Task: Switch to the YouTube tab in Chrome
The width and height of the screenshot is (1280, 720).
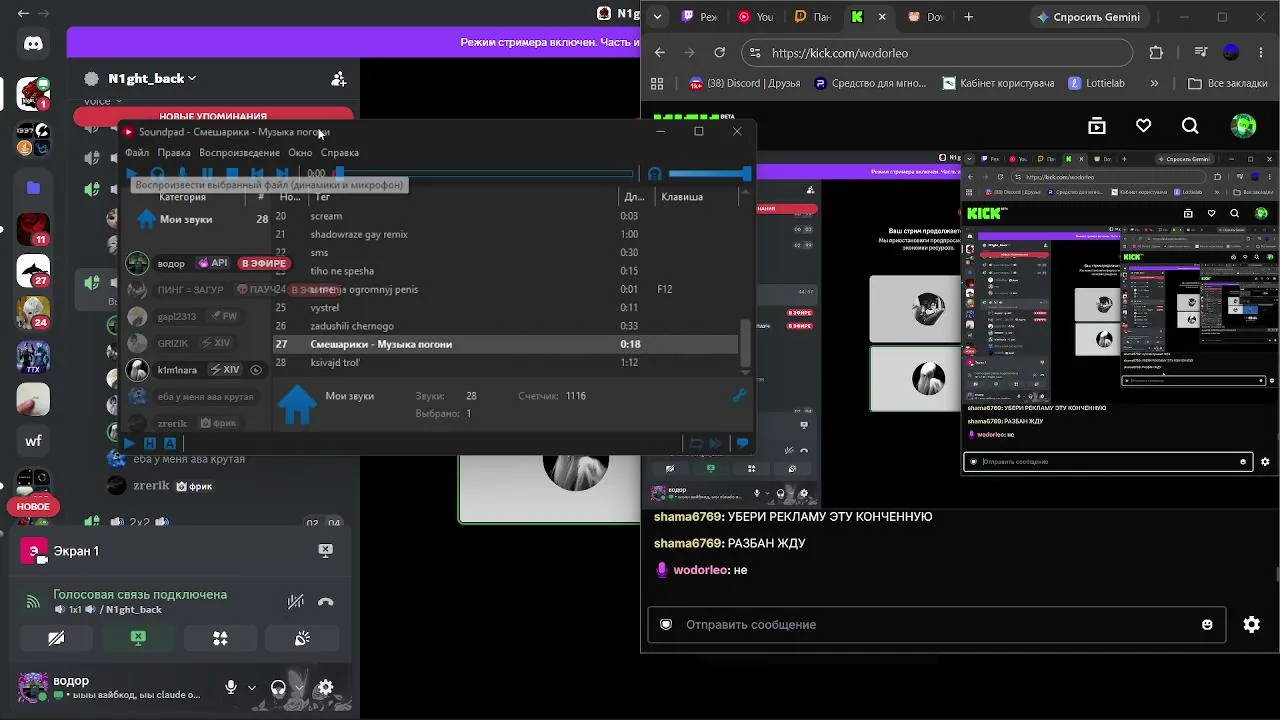Action: click(x=757, y=17)
